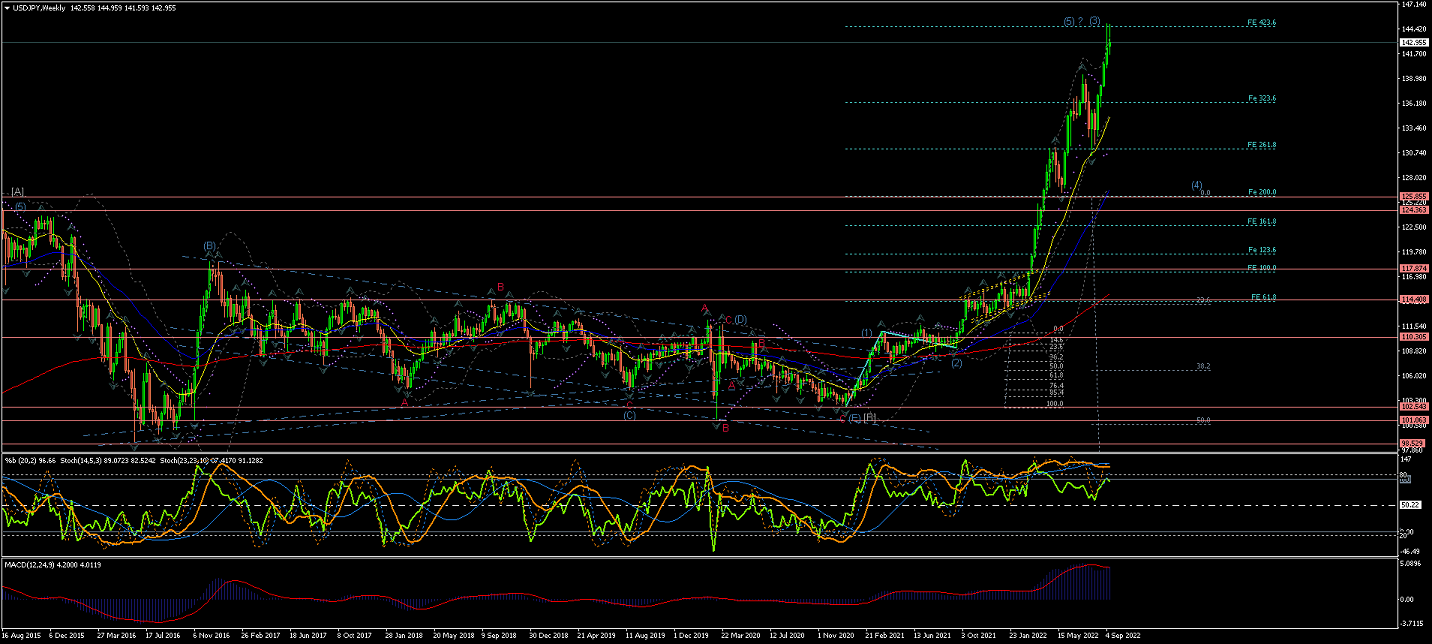Click the 117.874 horizontal line price tag

(x=1411, y=268)
